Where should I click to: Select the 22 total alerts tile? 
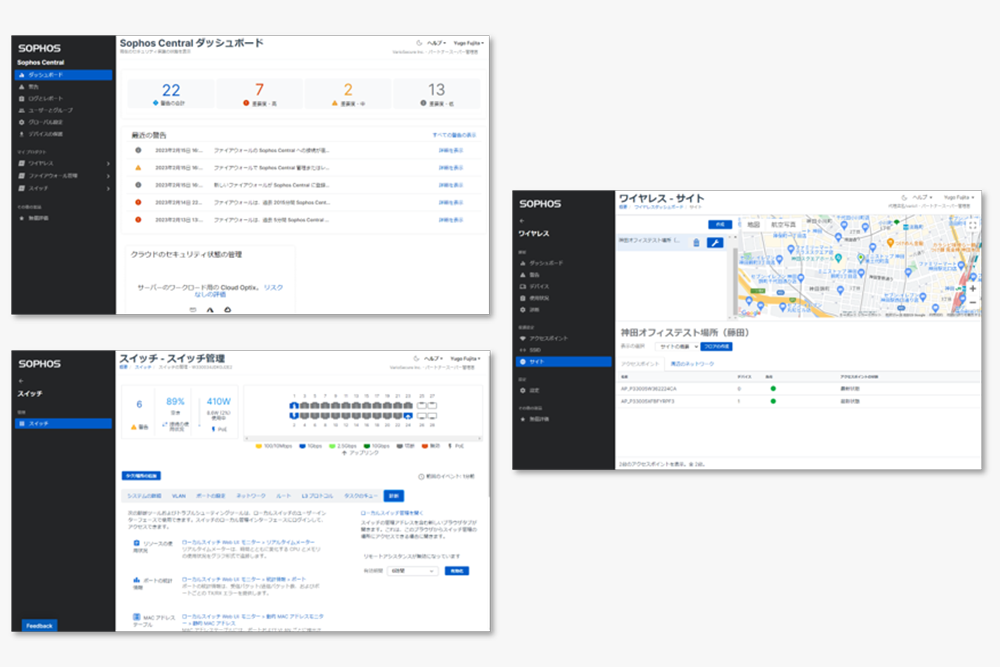[171, 93]
